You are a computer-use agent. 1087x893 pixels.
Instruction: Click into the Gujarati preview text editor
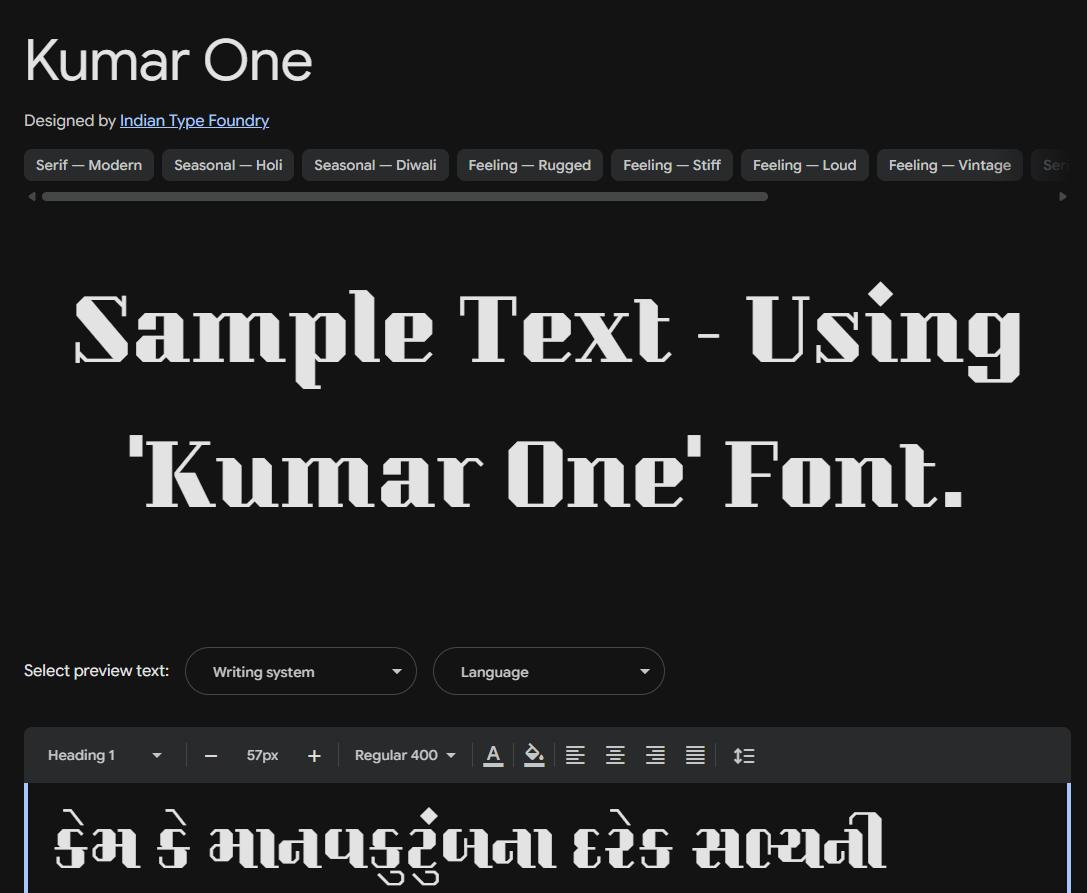click(x=548, y=838)
